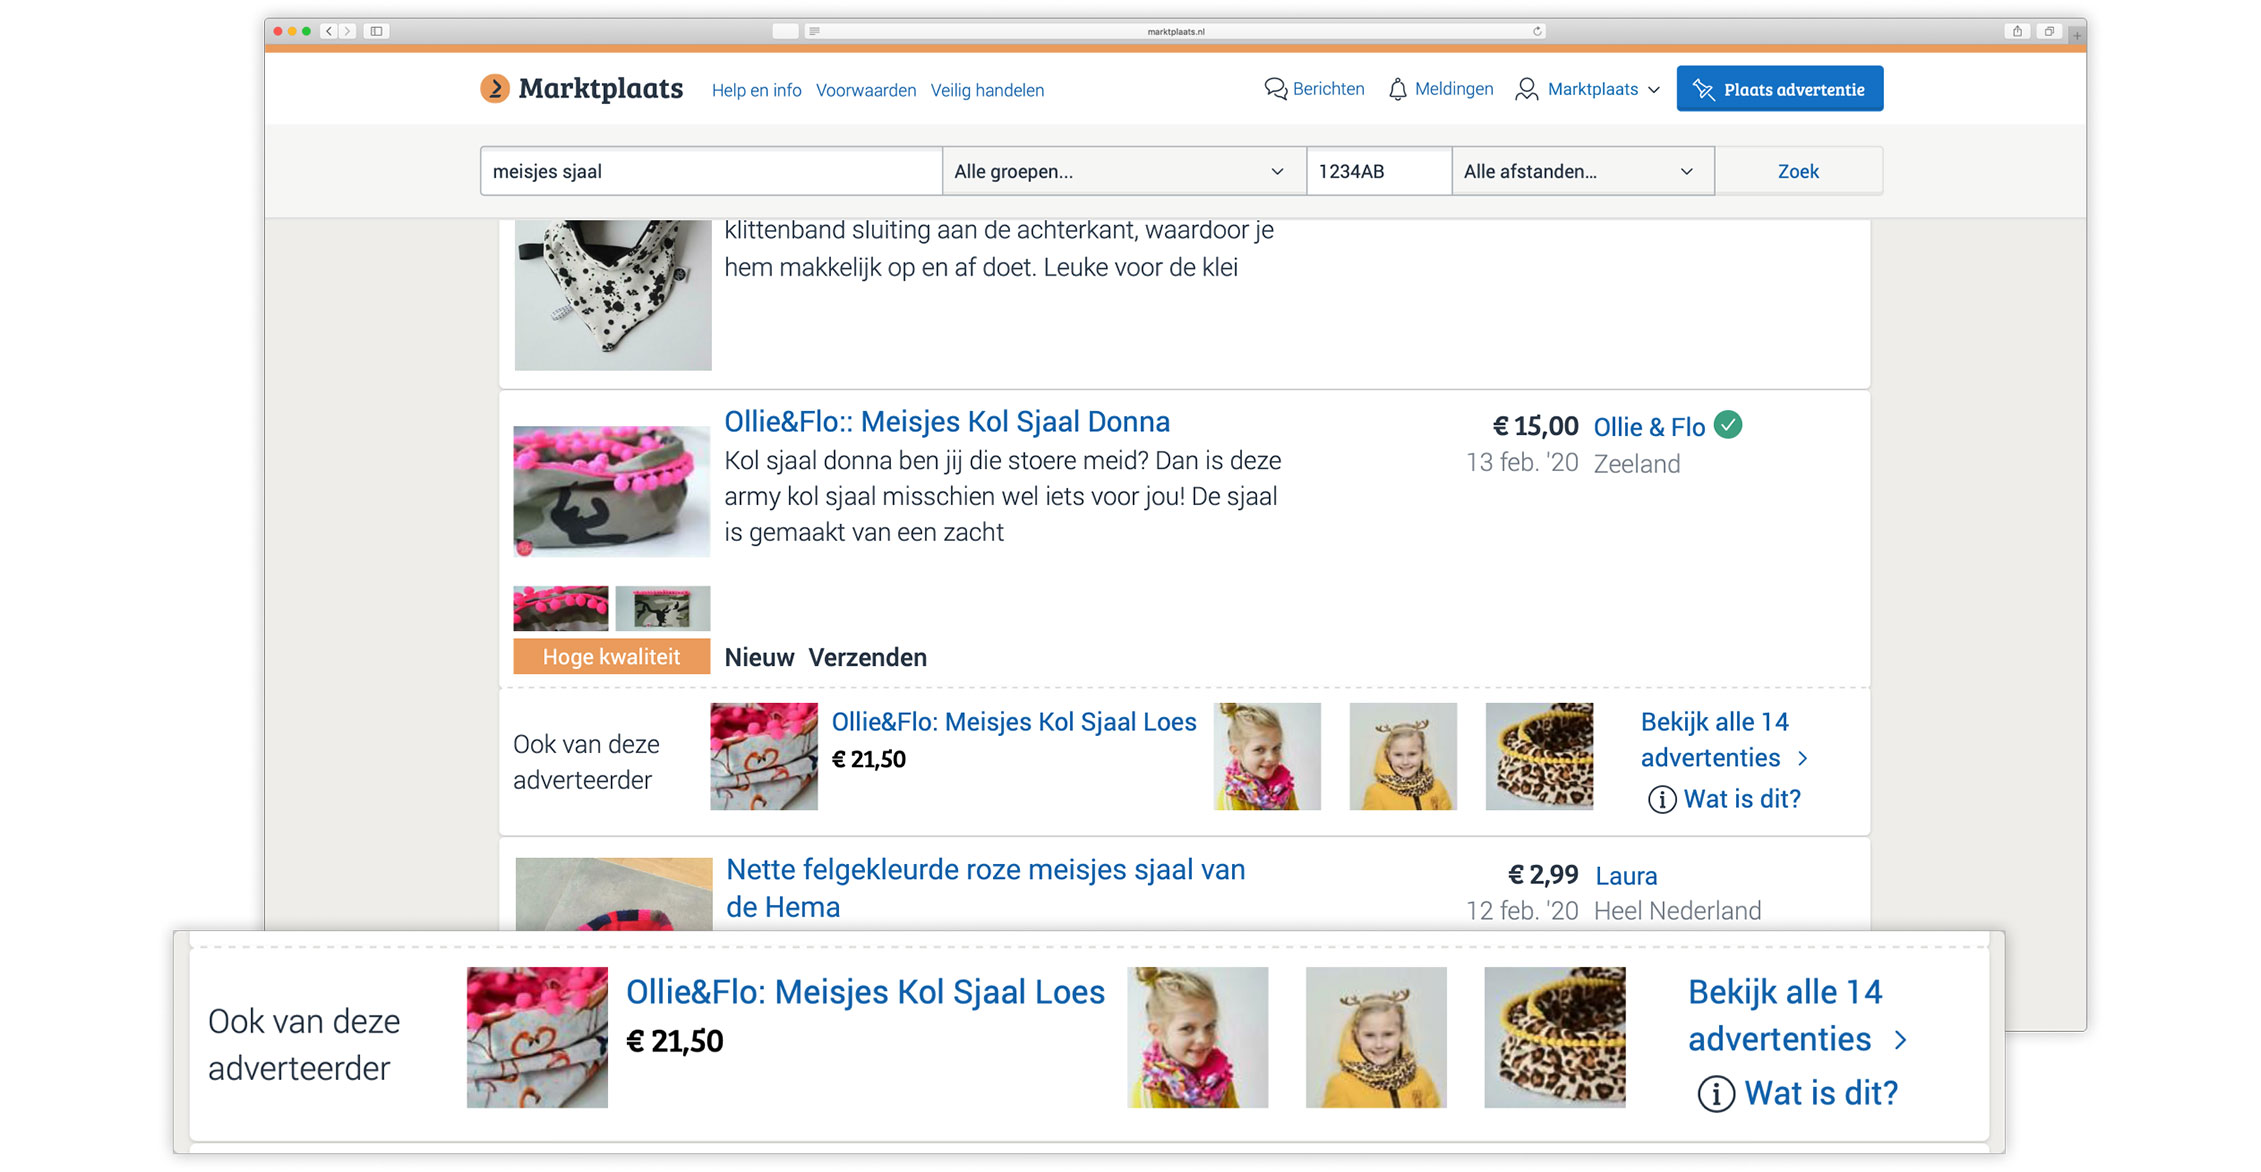Go back with the browser back arrow

(x=329, y=31)
